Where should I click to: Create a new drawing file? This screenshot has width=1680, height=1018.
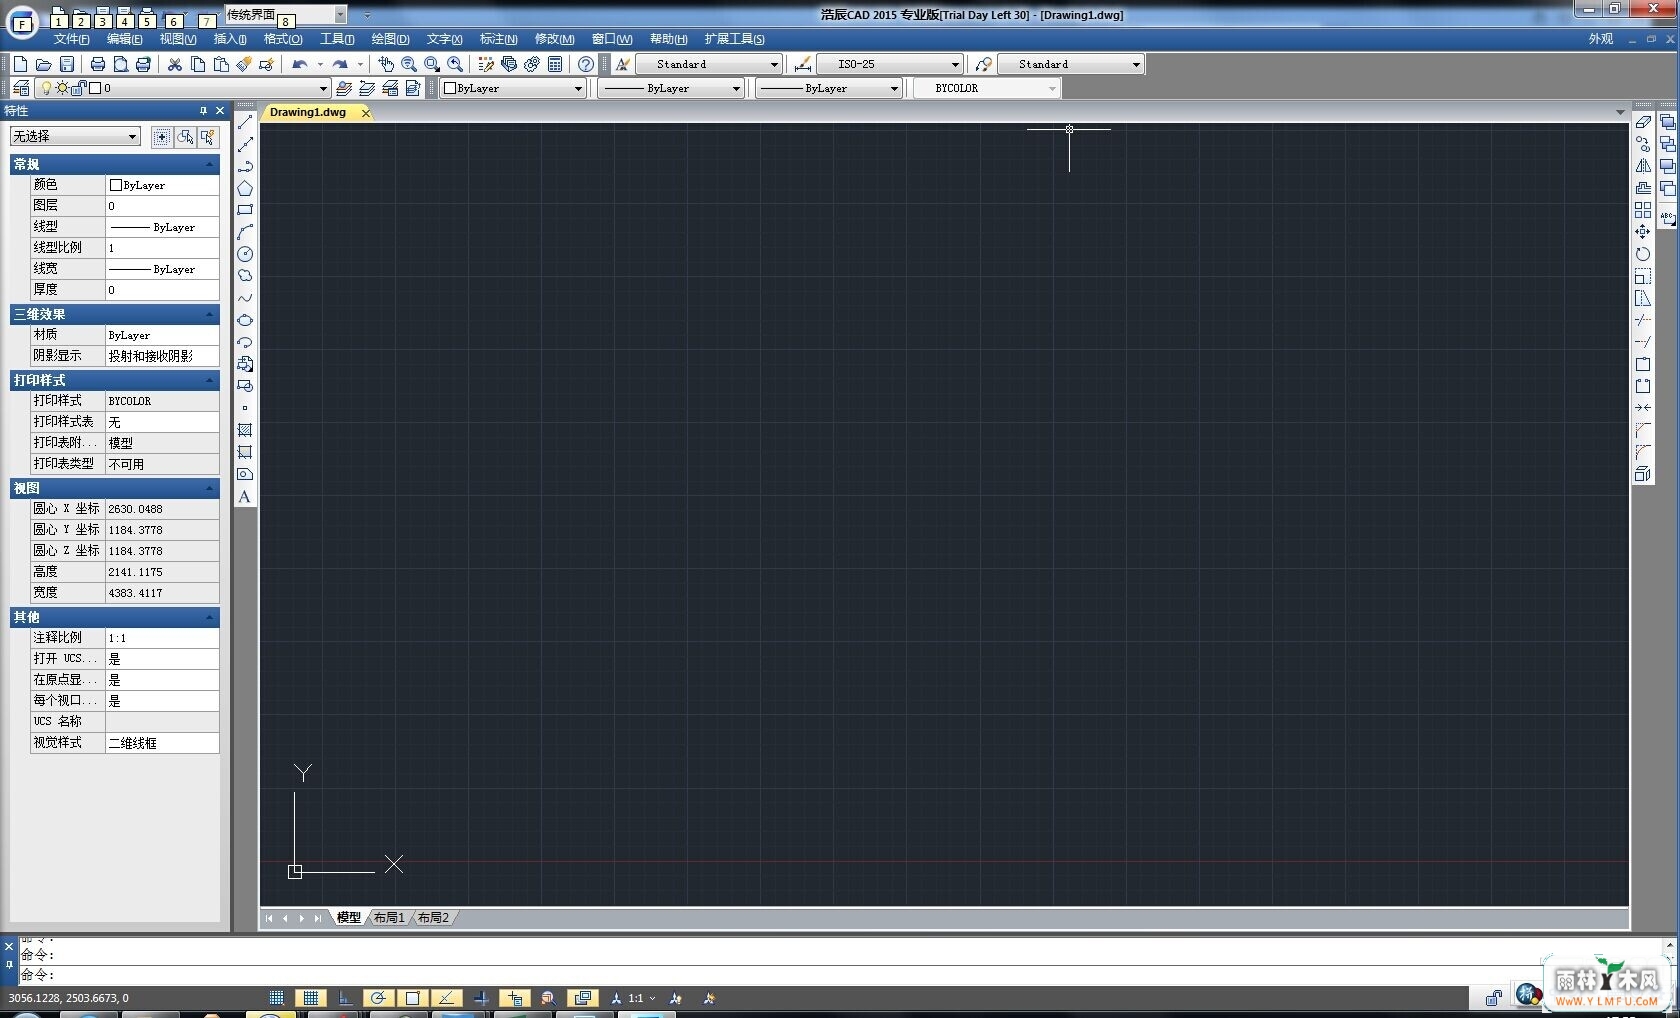pos(21,64)
